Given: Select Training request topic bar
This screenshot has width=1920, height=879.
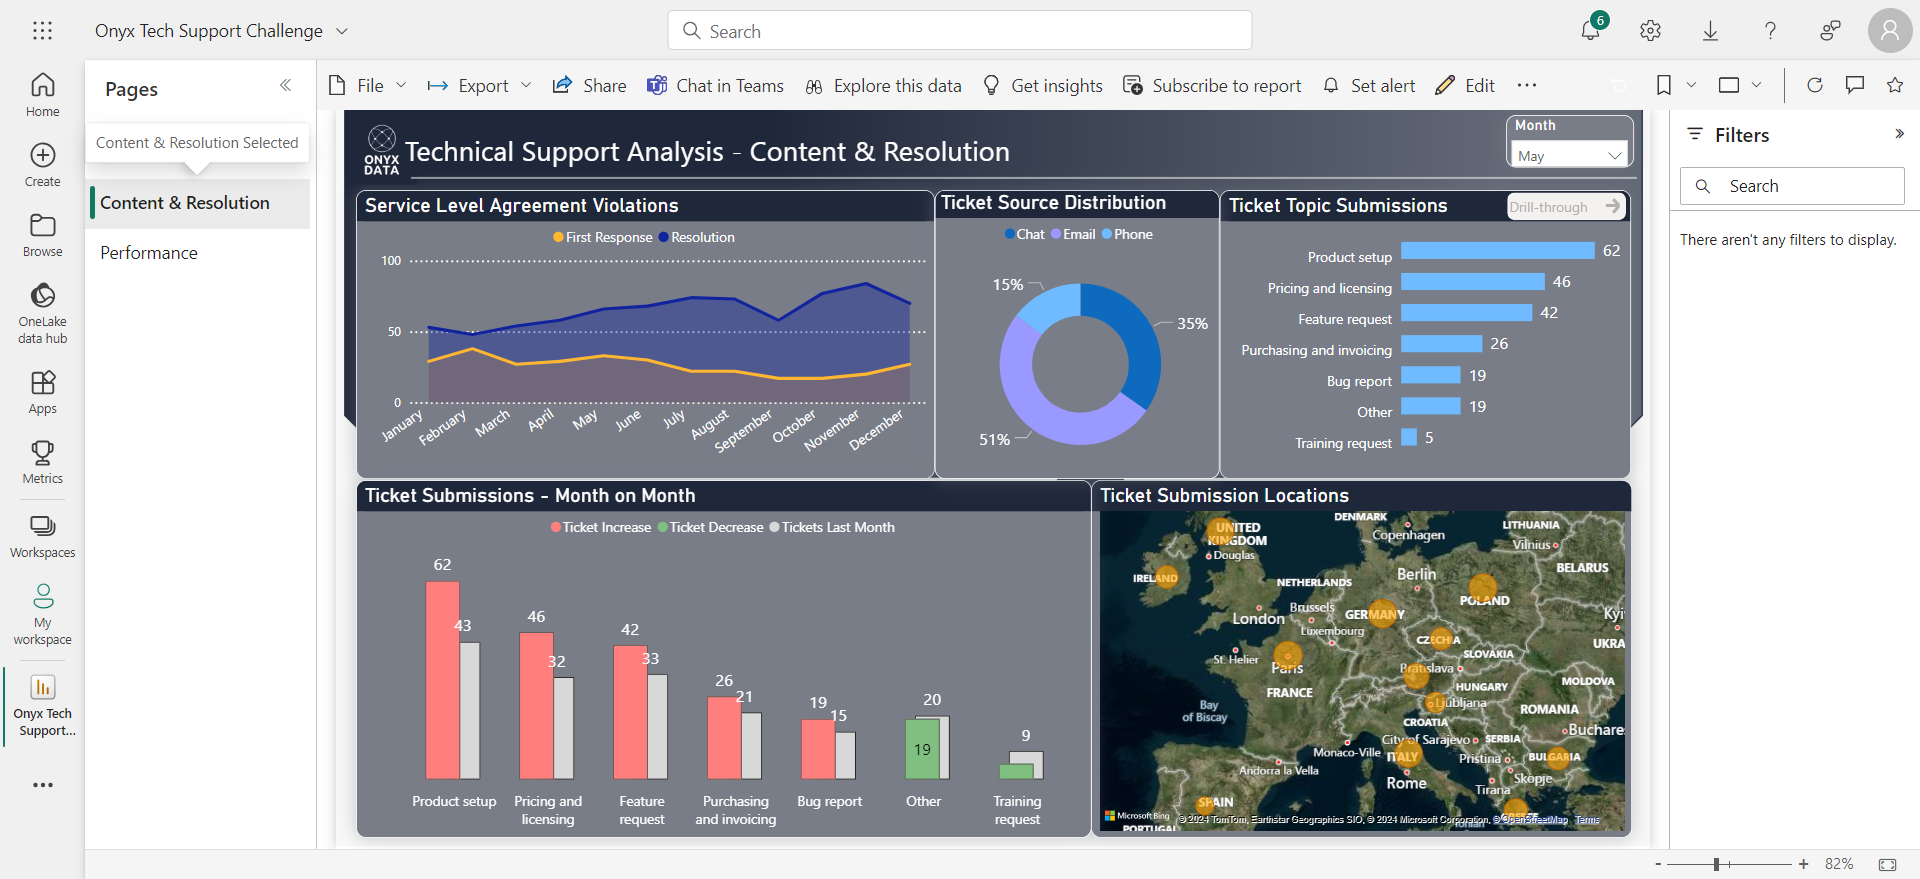Looking at the screenshot, I should click(1409, 437).
